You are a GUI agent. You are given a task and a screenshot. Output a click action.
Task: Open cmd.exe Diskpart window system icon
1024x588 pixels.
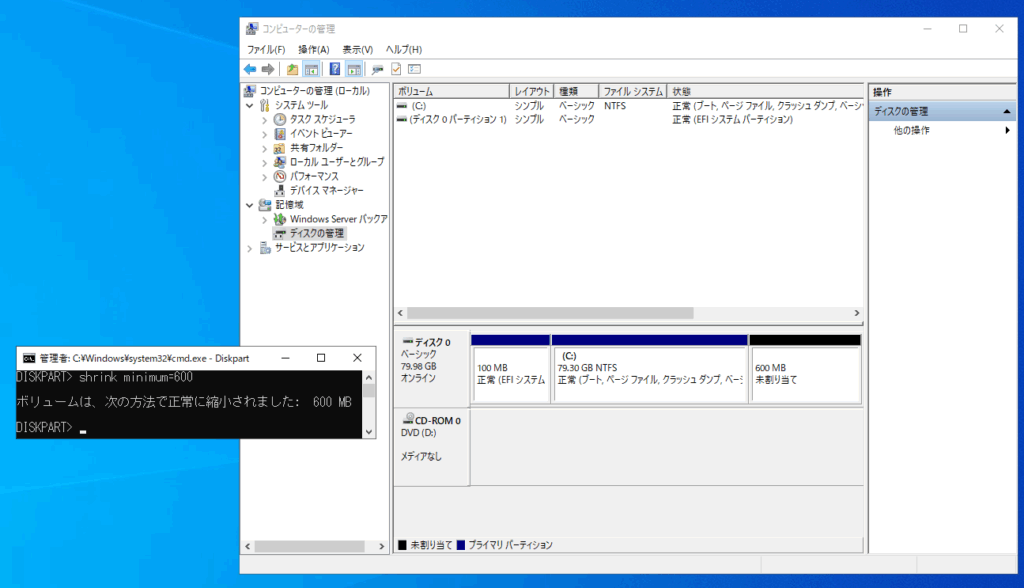(x=29, y=358)
